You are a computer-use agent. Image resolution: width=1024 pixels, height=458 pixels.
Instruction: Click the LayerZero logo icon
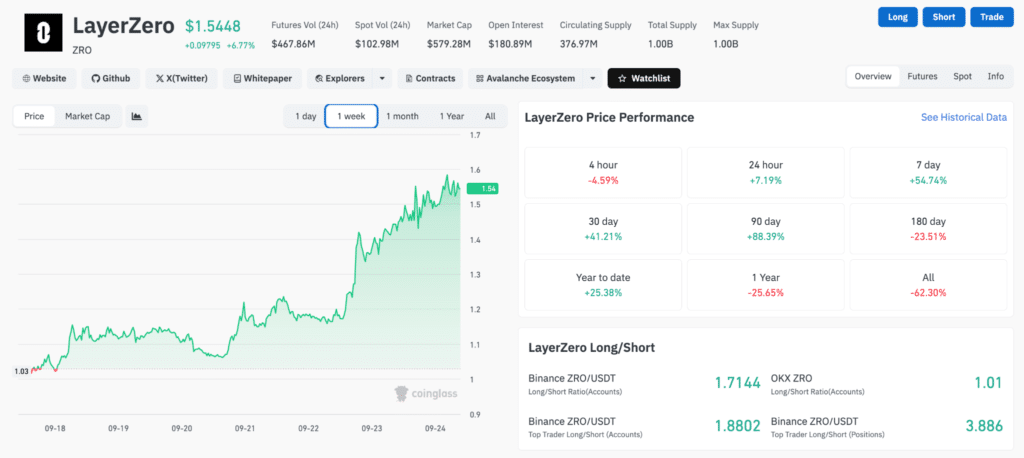click(44, 32)
